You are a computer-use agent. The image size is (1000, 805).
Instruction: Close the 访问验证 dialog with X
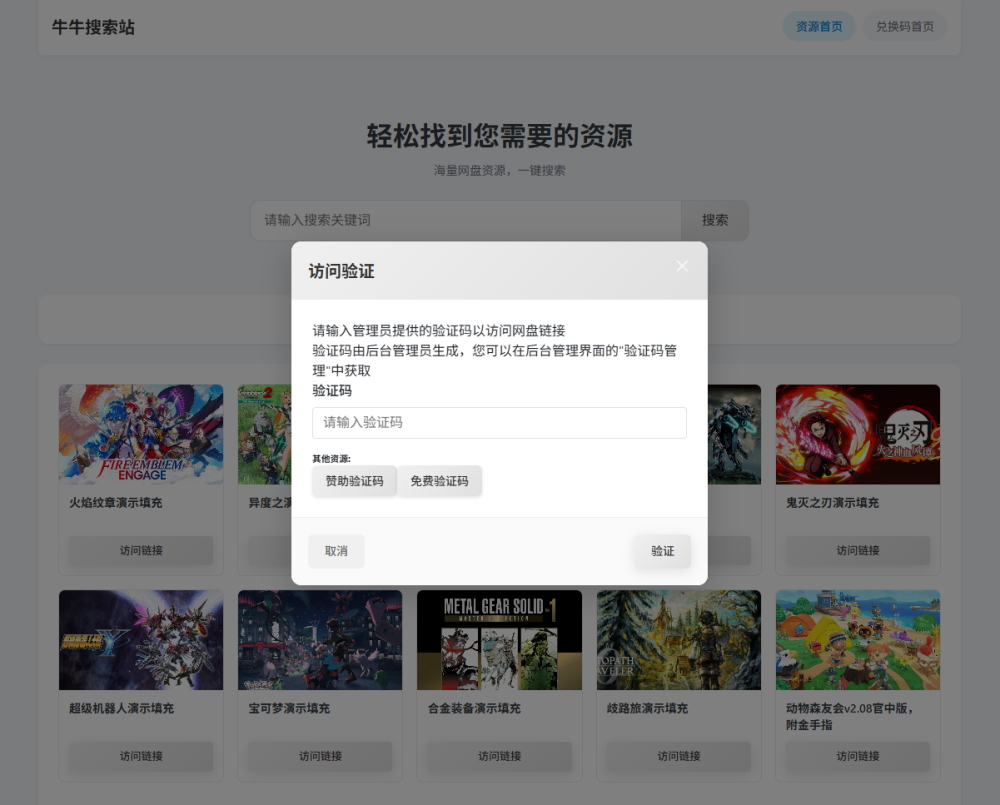pos(682,266)
